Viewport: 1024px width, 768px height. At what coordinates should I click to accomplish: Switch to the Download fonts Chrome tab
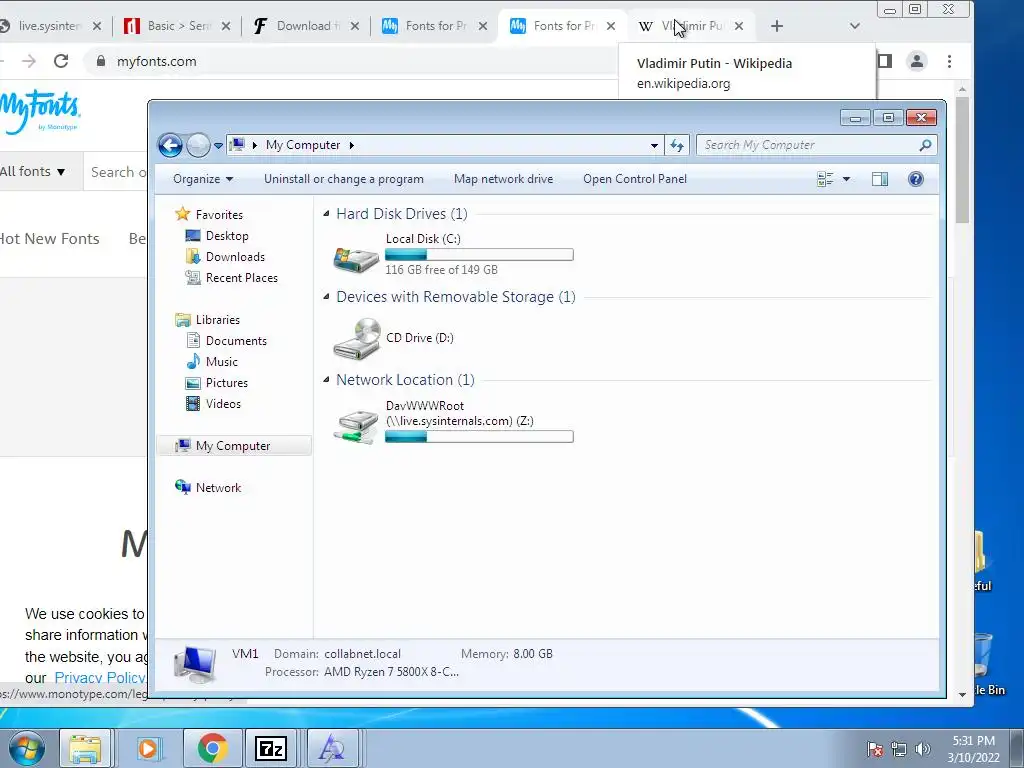pyautogui.click(x=308, y=26)
